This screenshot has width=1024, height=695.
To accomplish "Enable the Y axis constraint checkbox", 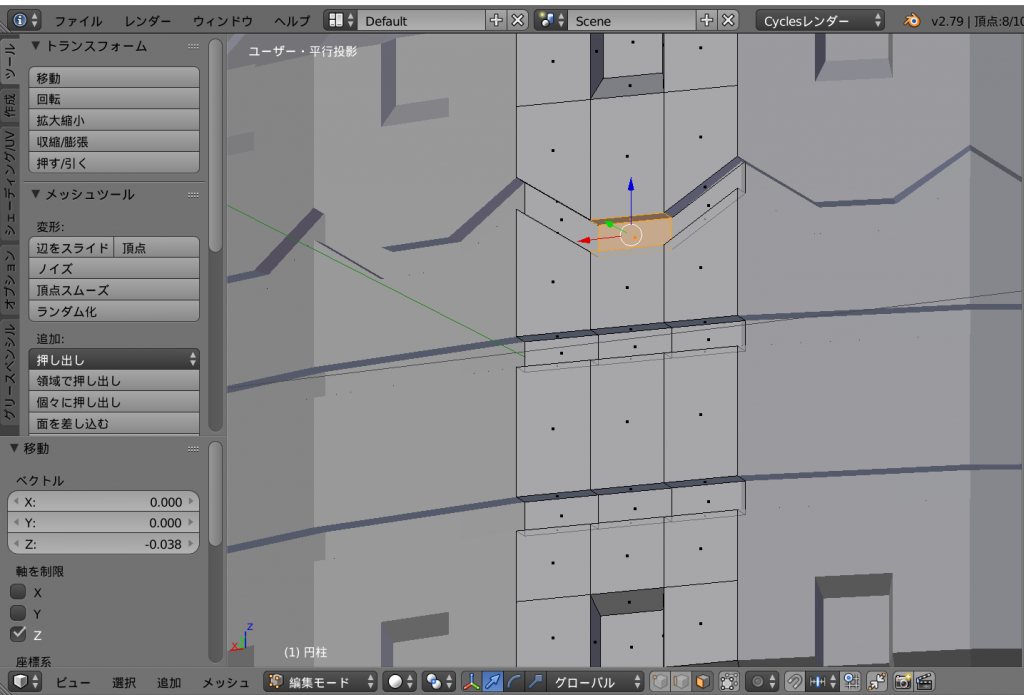I will pyautogui.click(x=18, y=613).
